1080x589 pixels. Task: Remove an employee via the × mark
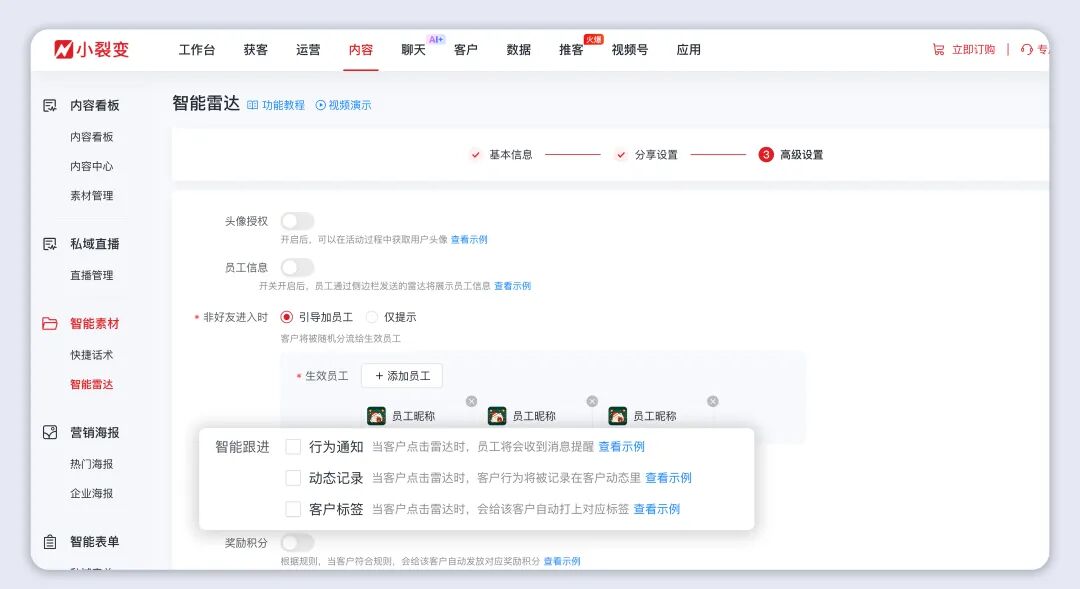click(x=472, y=399)
